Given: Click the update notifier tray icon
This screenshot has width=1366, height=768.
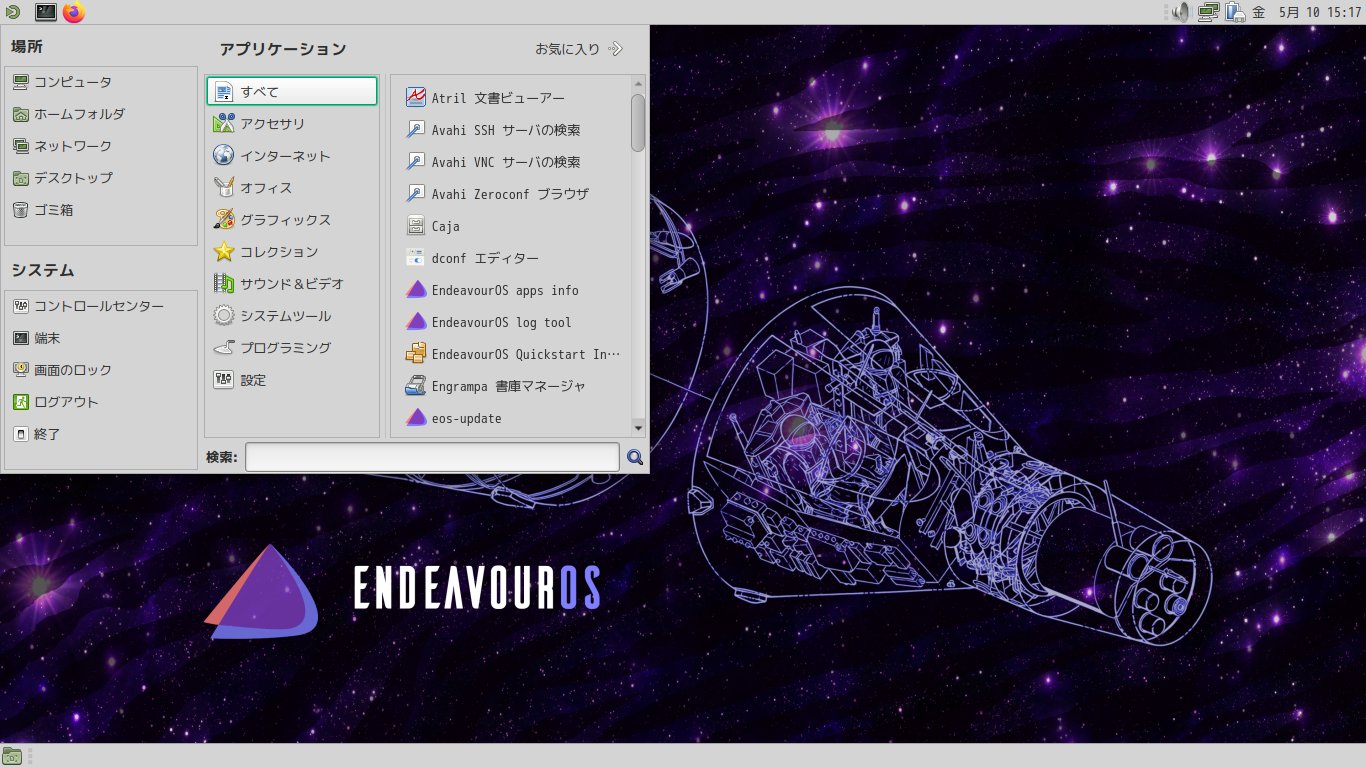Looking at the screenshot, I should 1235,12.
